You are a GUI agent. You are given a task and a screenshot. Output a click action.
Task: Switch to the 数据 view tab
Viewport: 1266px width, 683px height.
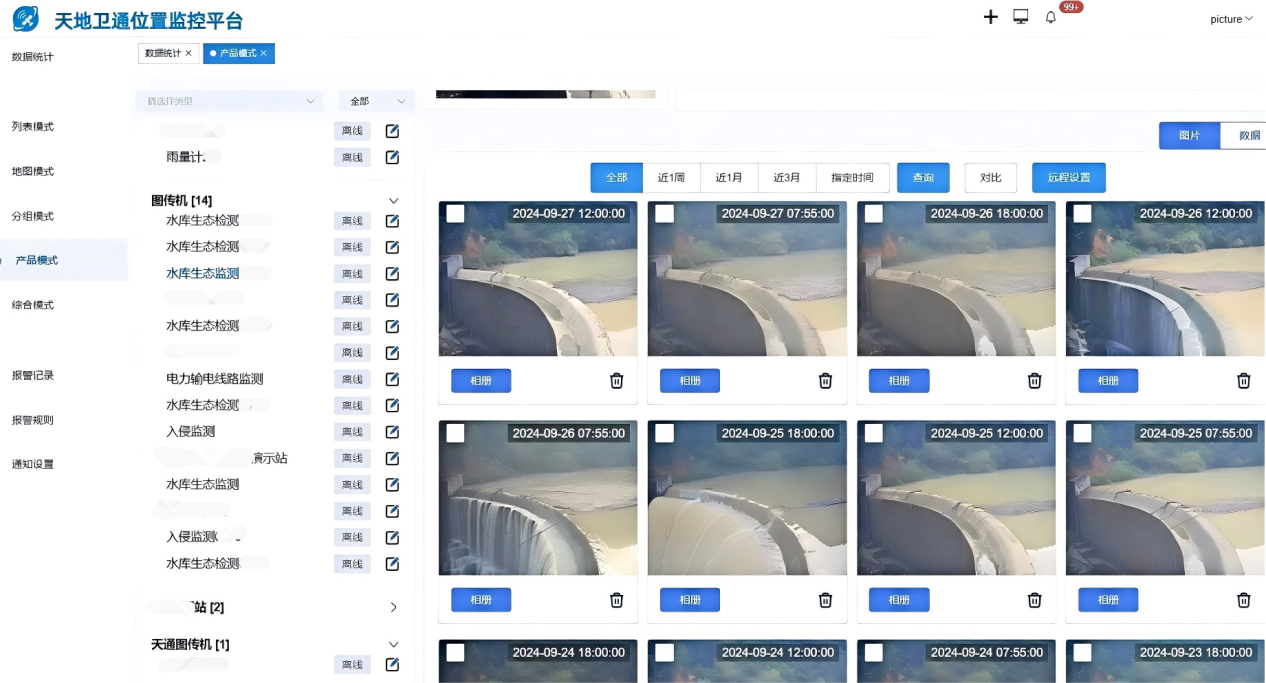[1244, 135]
